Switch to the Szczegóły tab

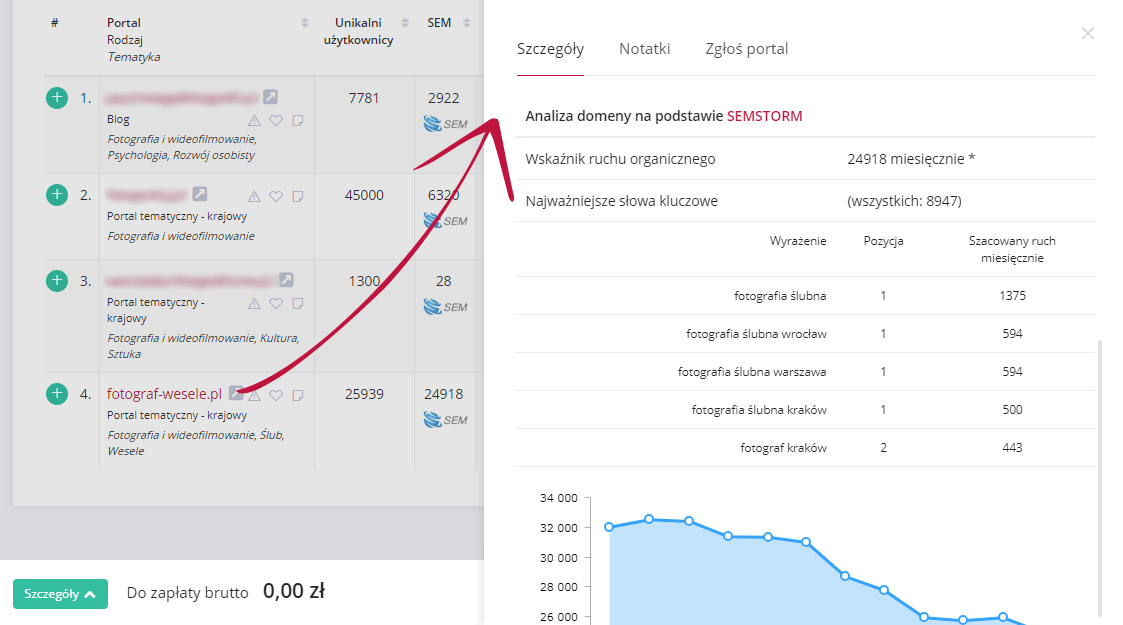[550, 49]
